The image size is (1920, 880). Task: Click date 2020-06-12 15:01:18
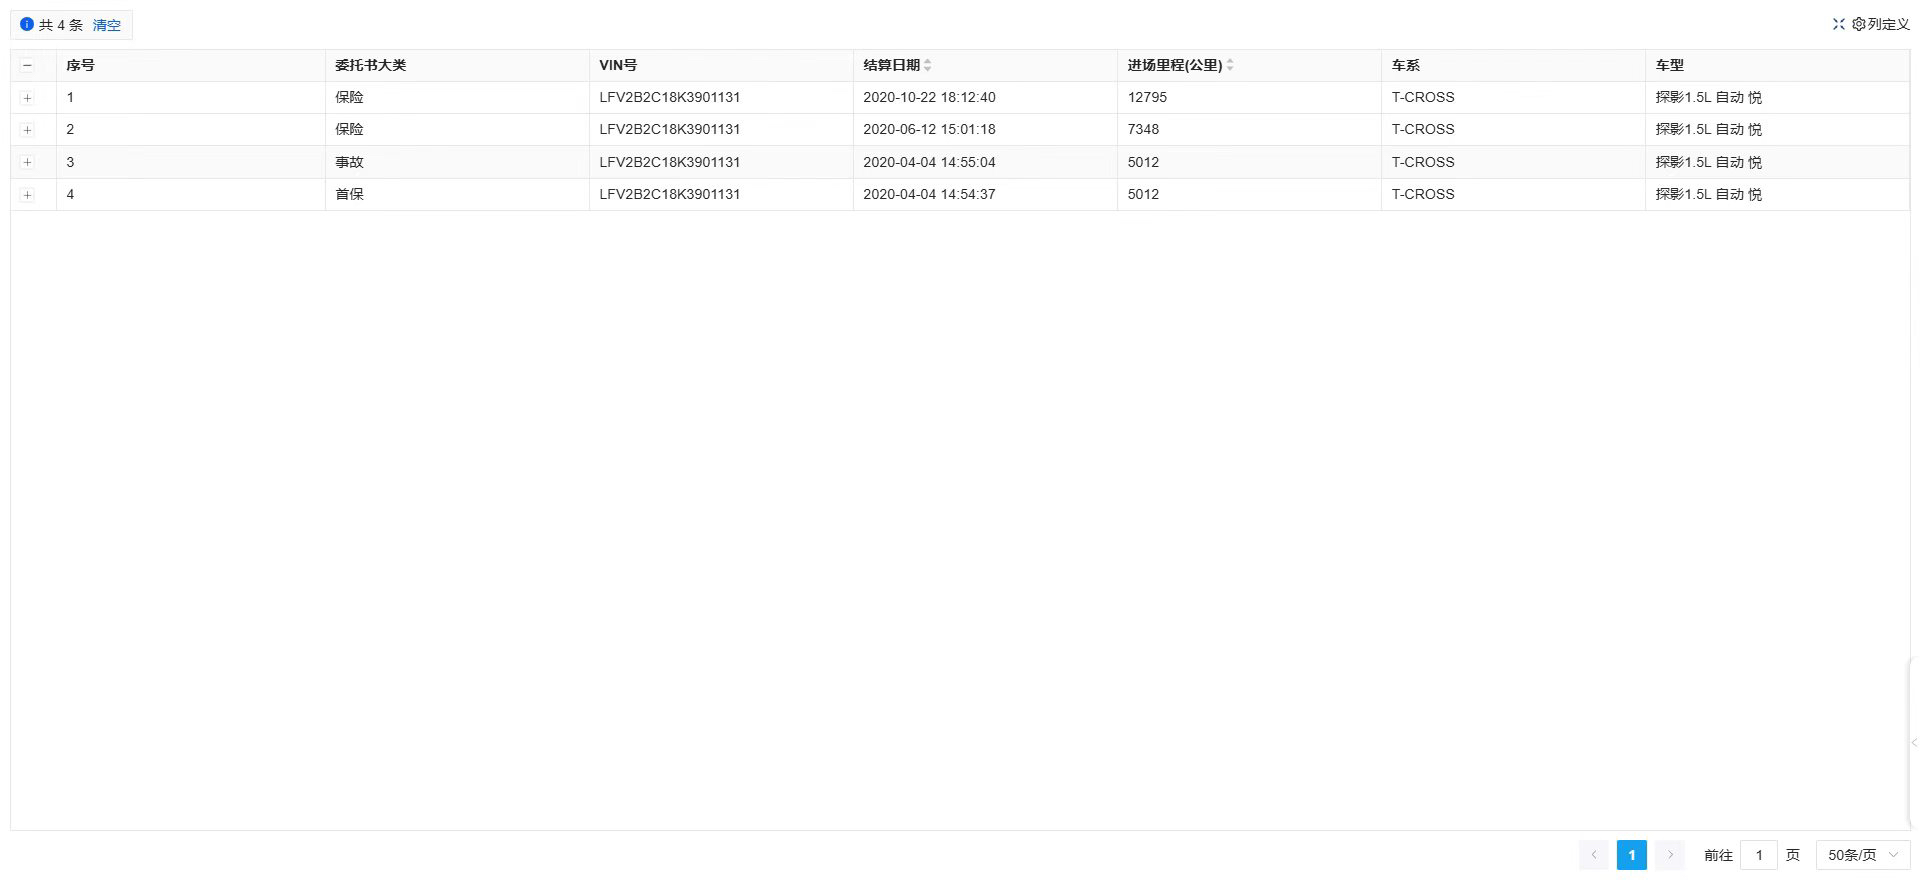click(929, 129)
